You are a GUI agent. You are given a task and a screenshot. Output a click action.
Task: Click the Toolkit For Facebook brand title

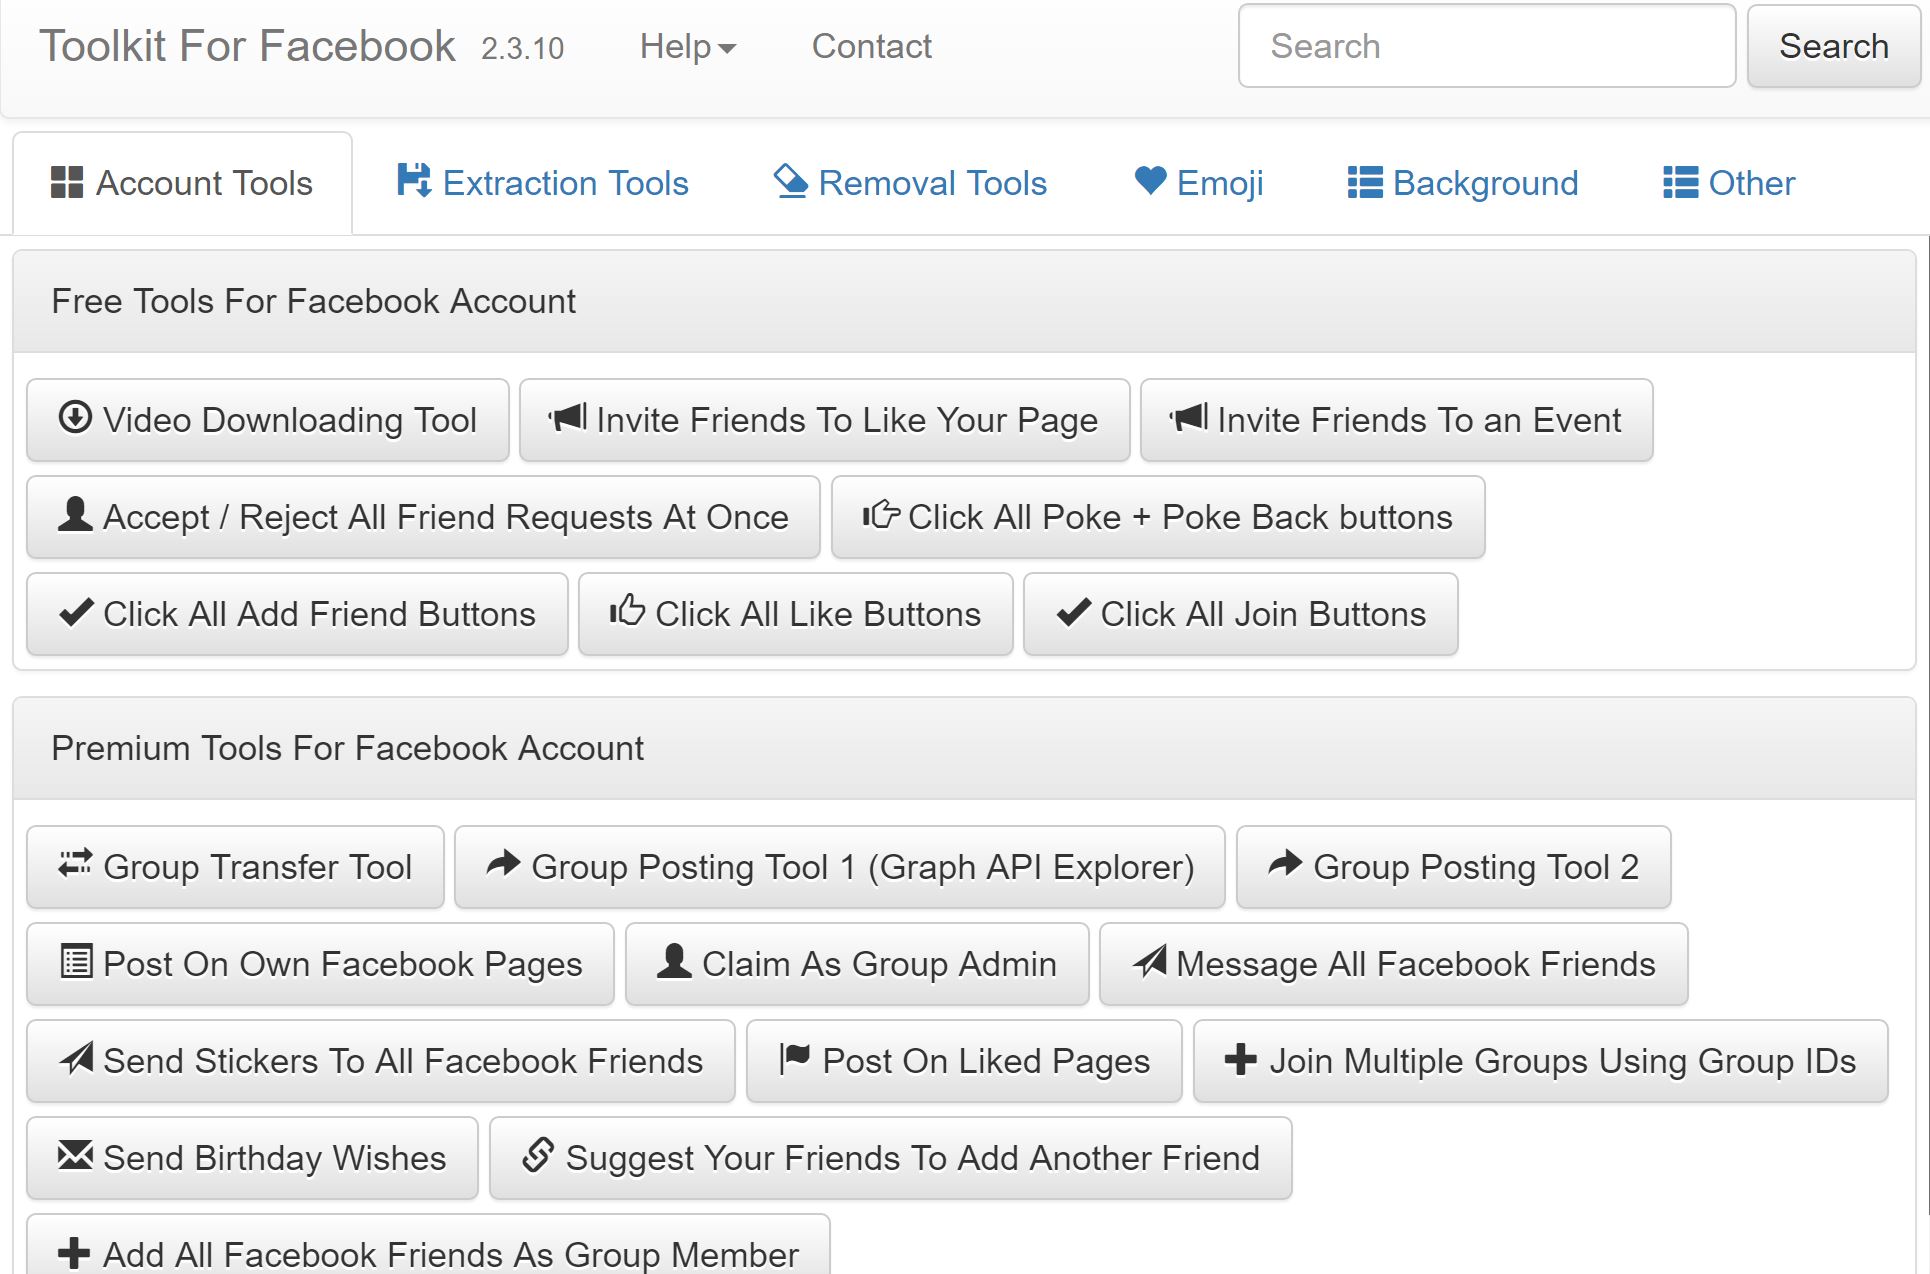tap(247, 46)
